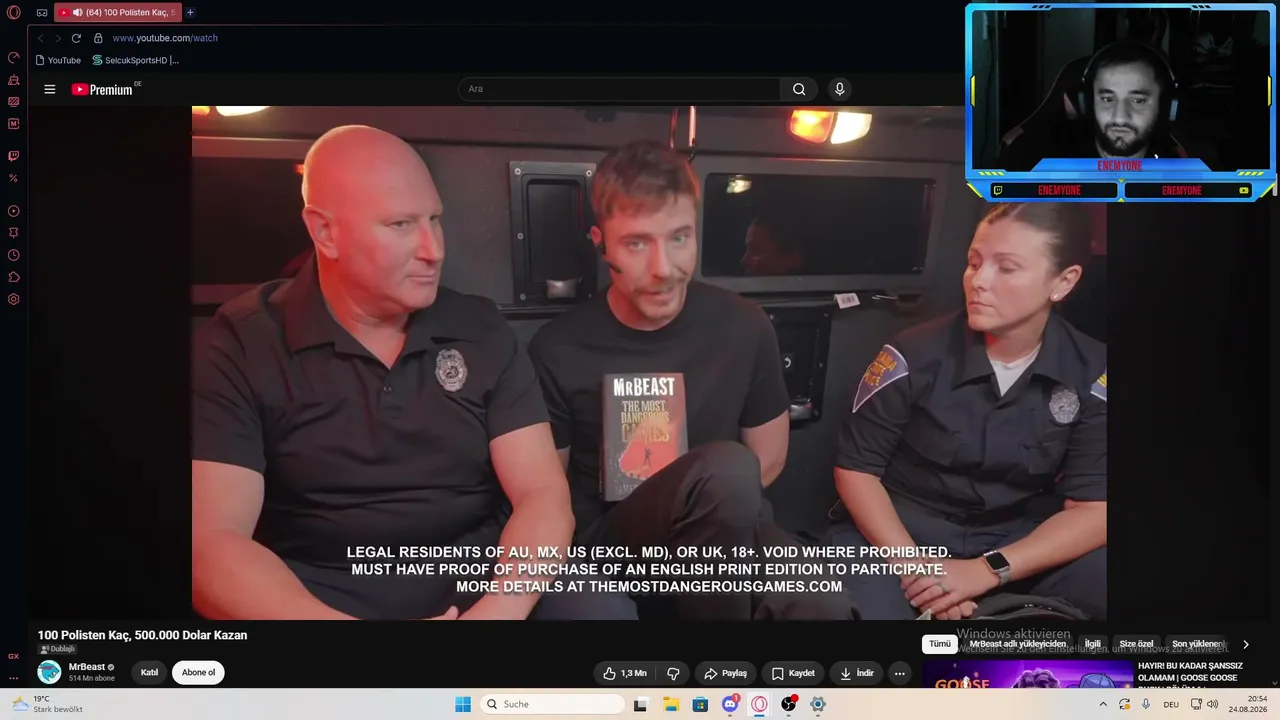Viewport: 1280px width, 720px height.
Task: Open sidebar three-dots setup menu
Action: click(14, 679)
